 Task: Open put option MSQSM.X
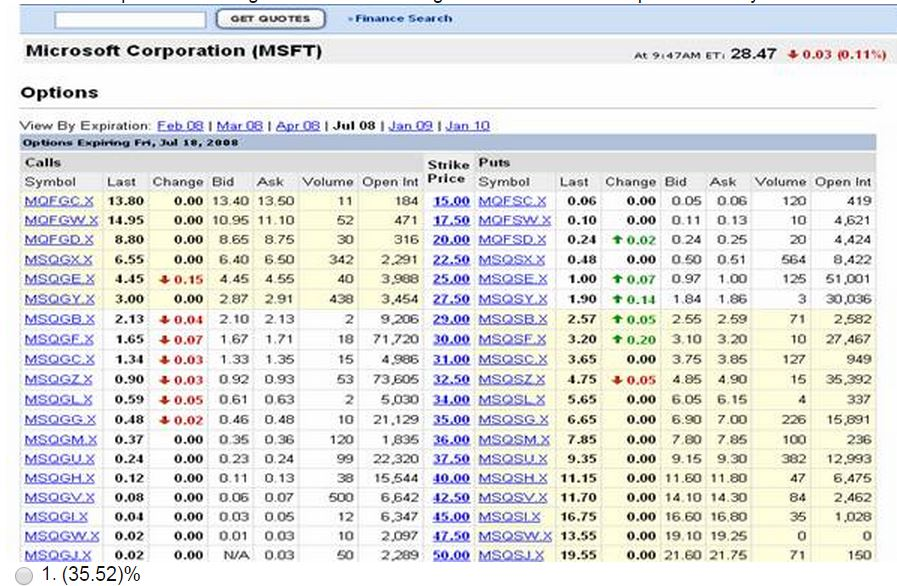pos(514,440)
